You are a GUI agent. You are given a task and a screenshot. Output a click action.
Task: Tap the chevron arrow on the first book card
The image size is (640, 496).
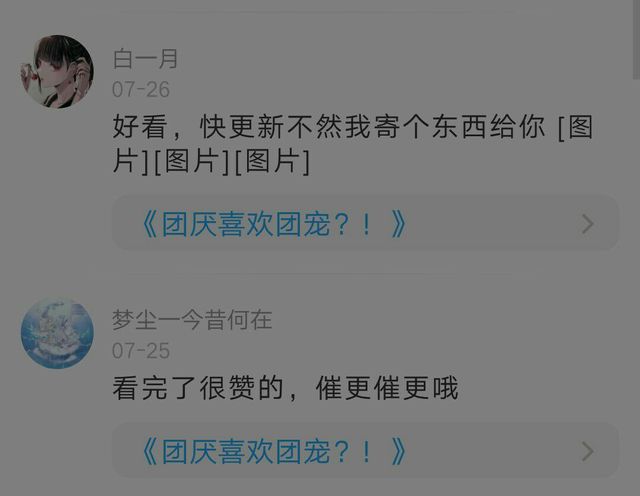(587, 224)
